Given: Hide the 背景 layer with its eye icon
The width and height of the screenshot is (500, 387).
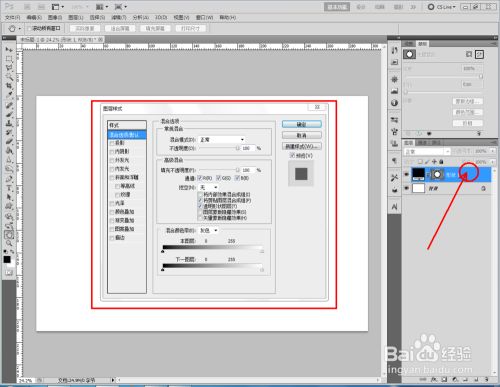Looking at the screenshot, I should 406,188.
